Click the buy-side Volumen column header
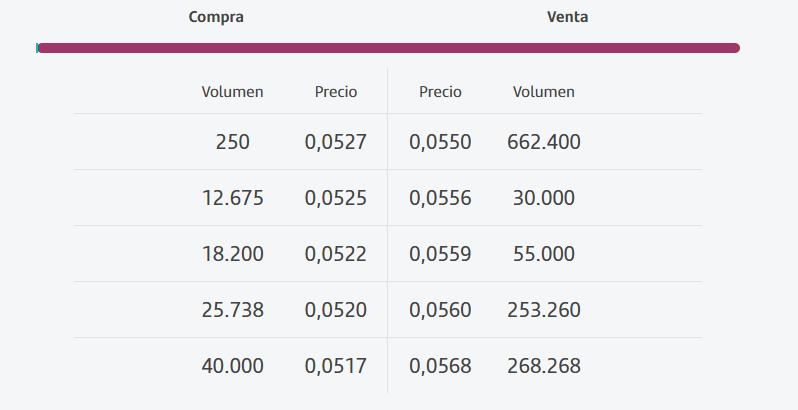Screen dimensions: 798x410 coord(232,92)
